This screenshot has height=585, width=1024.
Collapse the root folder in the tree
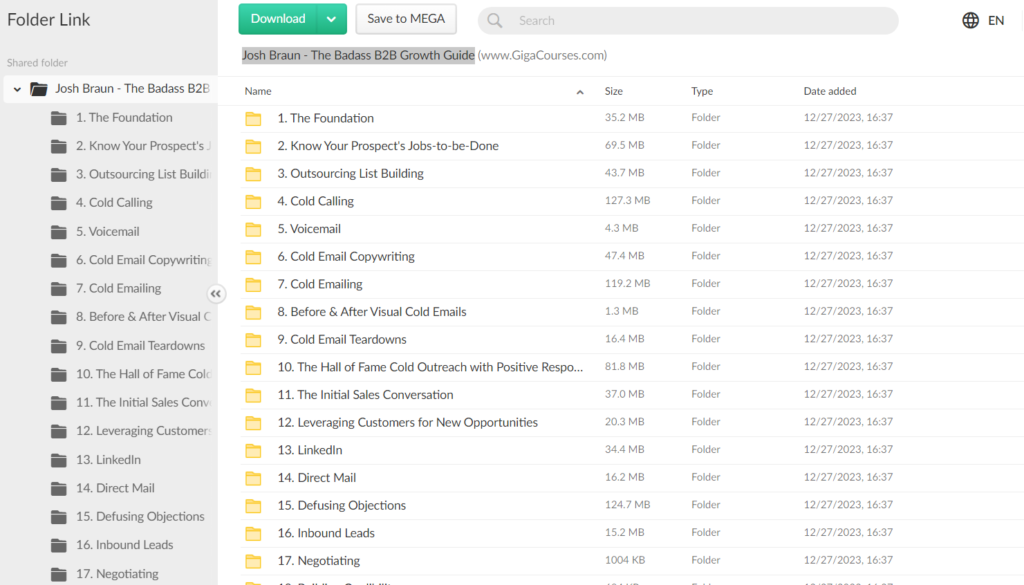pyautogui.click(x=16, y=88)
